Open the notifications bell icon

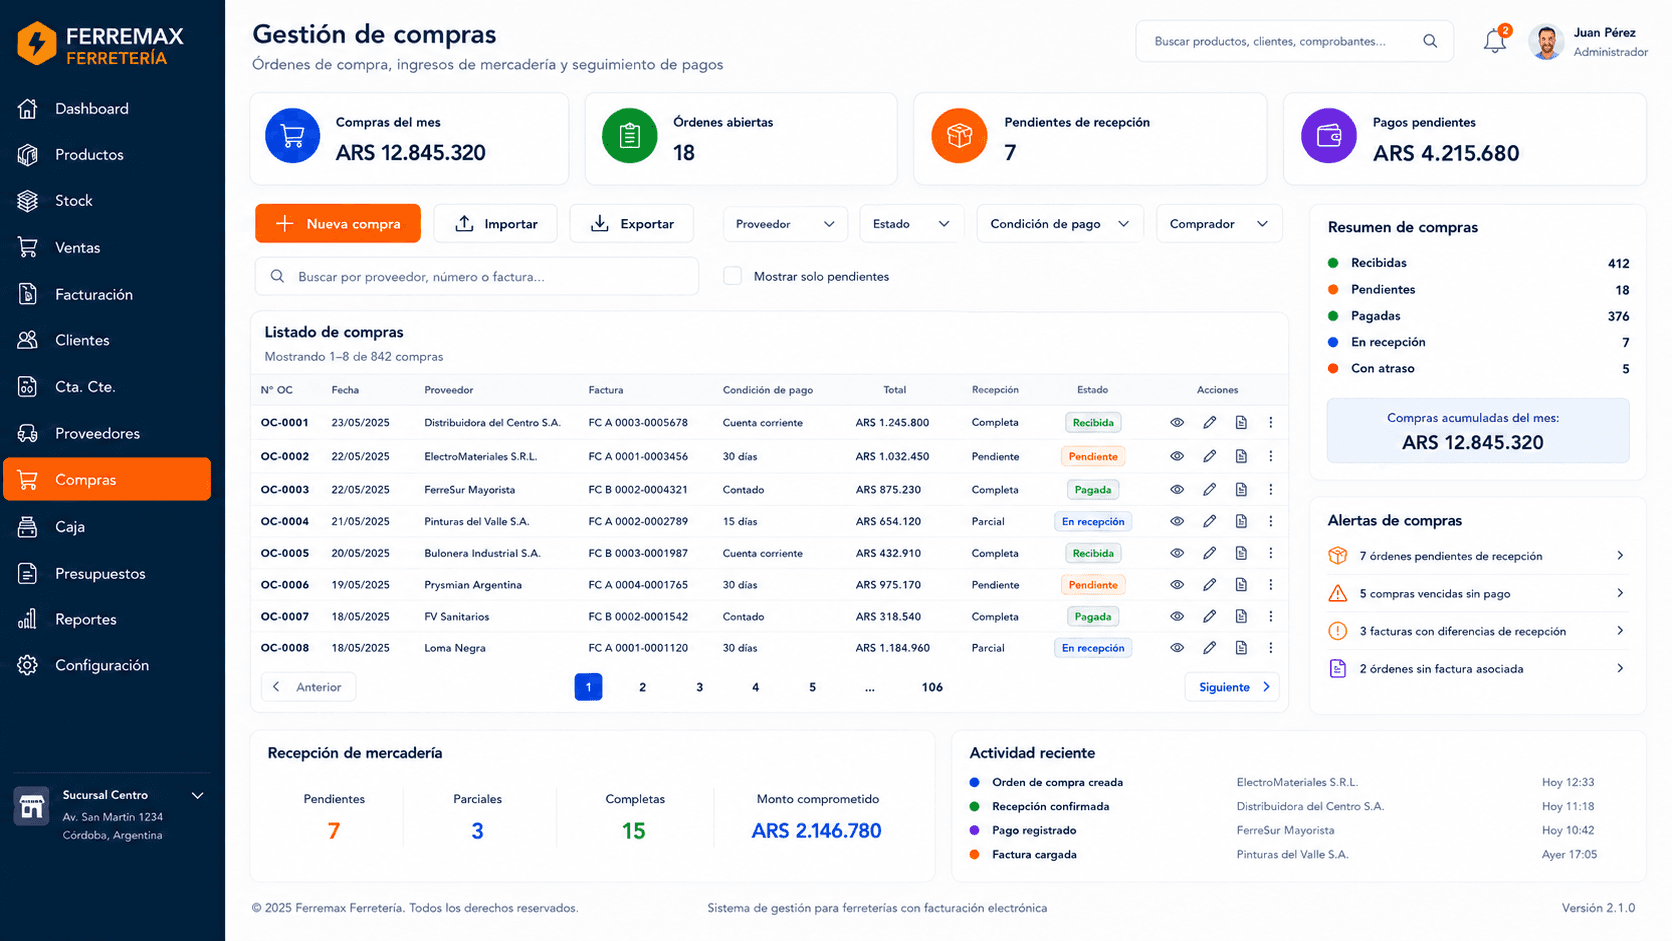click(1494, 41)
